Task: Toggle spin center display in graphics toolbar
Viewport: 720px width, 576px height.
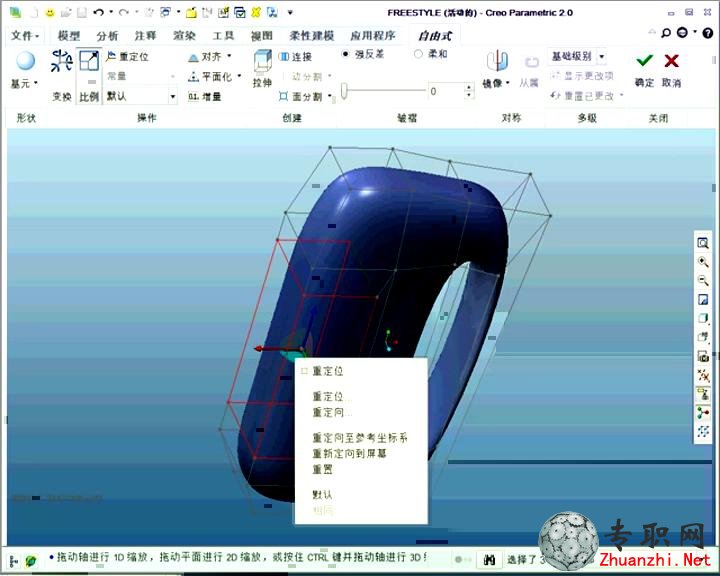Action: (x=703, y=412)
